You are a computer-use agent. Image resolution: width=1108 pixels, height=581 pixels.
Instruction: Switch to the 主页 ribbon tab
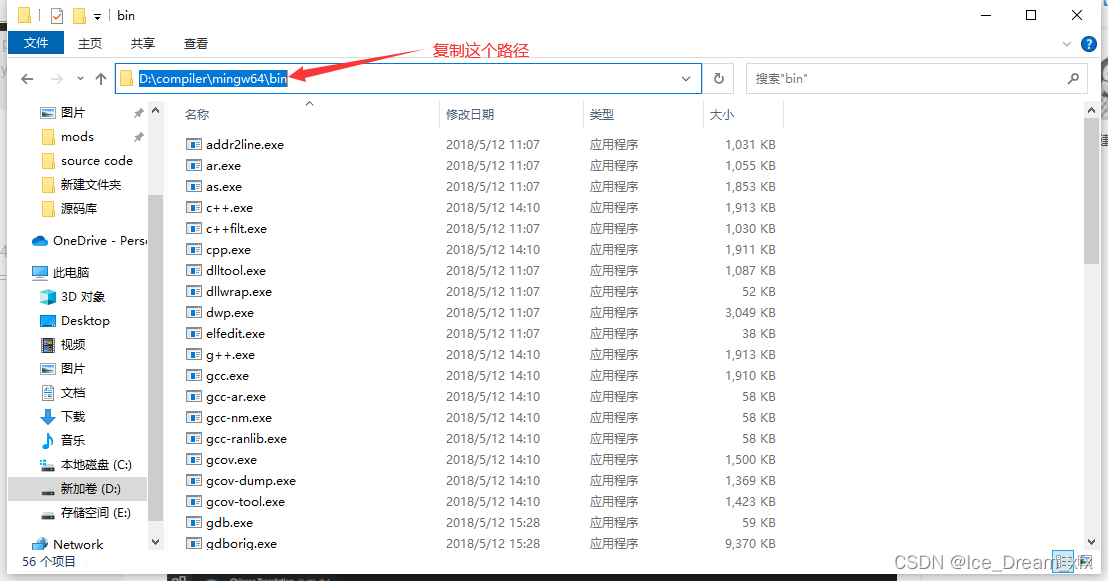pyautogui.click(x=90, y=44)
